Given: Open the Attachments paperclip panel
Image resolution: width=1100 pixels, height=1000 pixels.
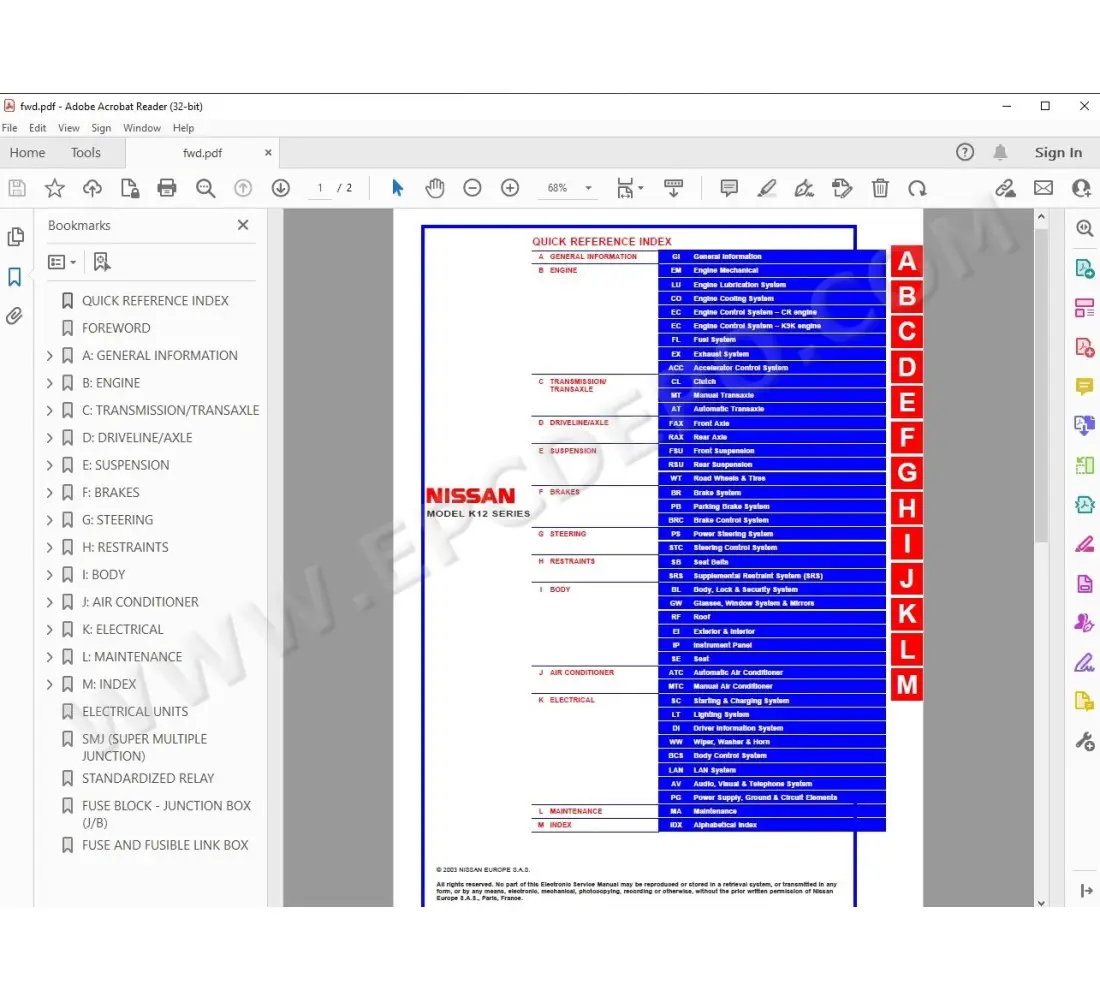Looking at the screenshot, I should [x=15, y=316].
